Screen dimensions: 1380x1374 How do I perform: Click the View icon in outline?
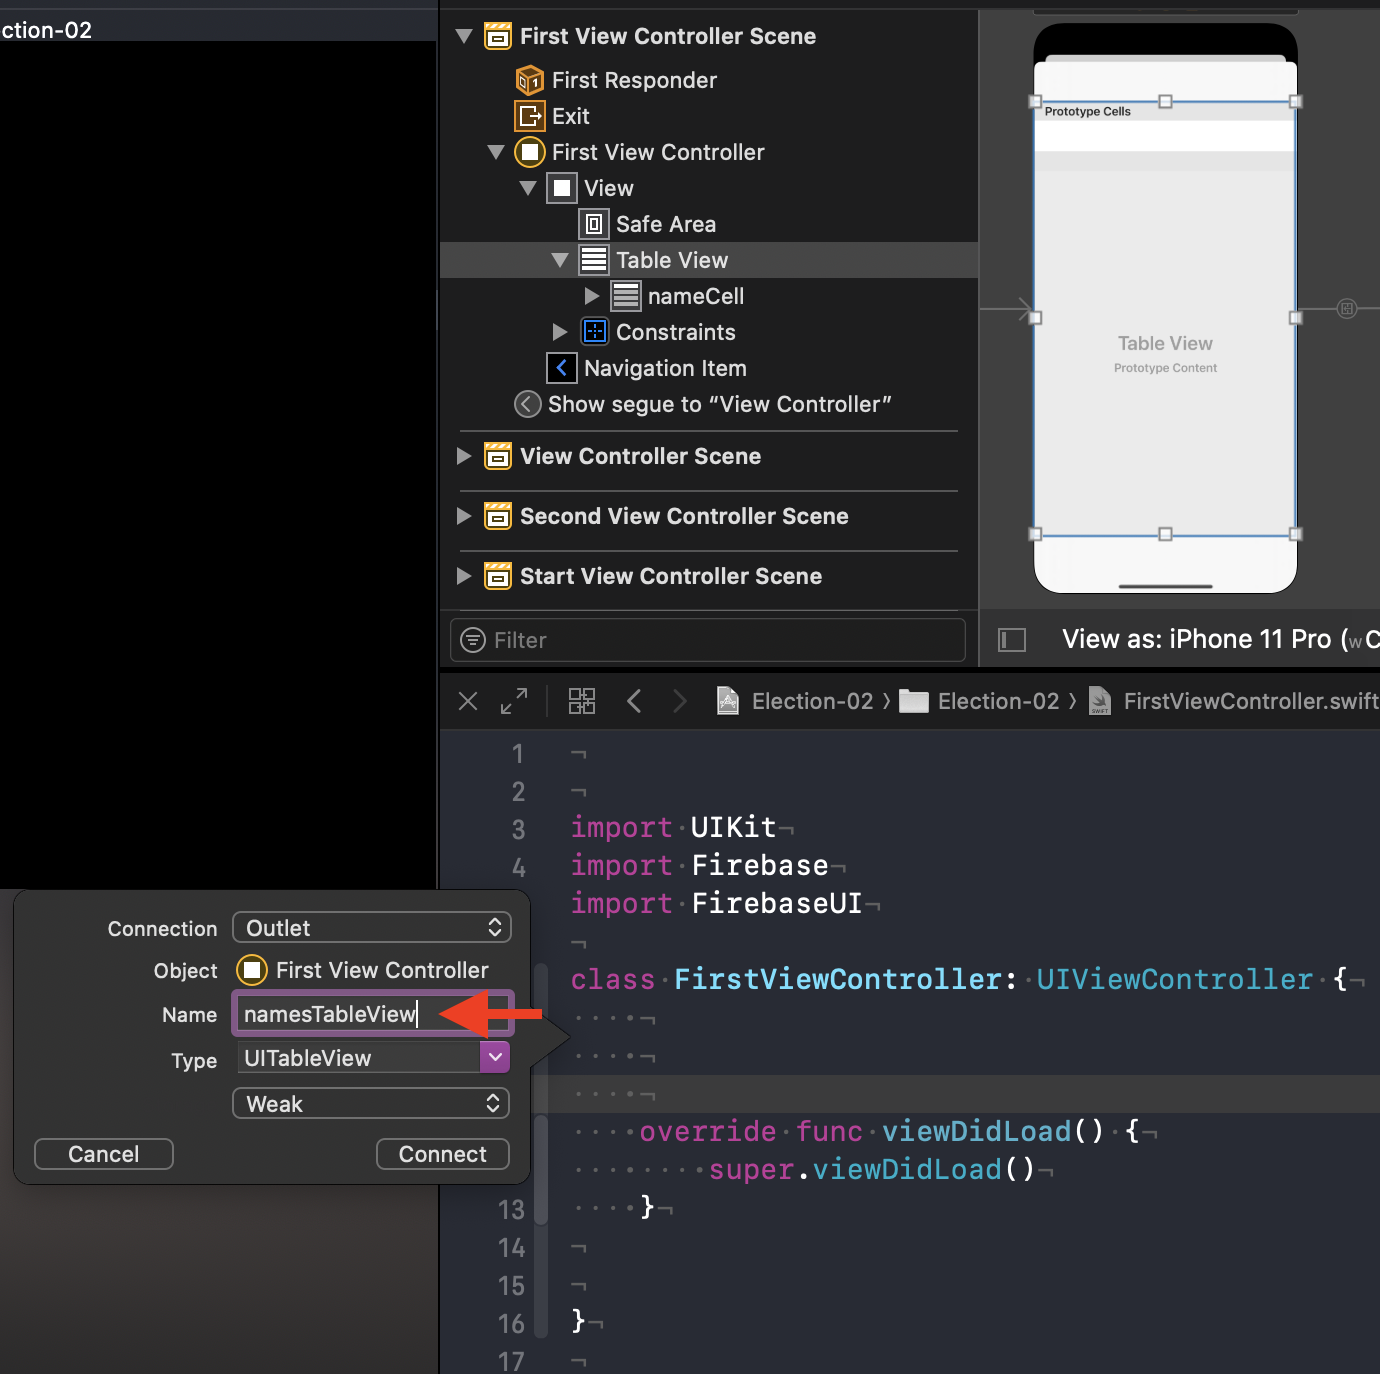(x=562, y=188)
